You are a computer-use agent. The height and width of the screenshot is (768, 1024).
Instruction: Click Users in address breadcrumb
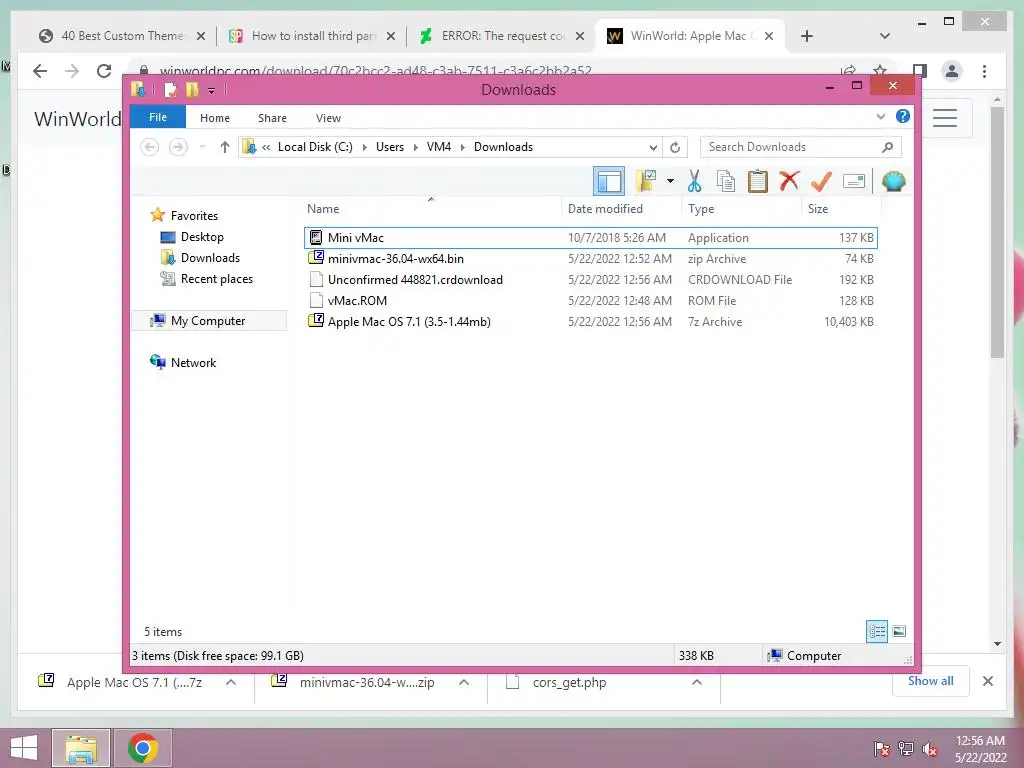pos(390,147)
